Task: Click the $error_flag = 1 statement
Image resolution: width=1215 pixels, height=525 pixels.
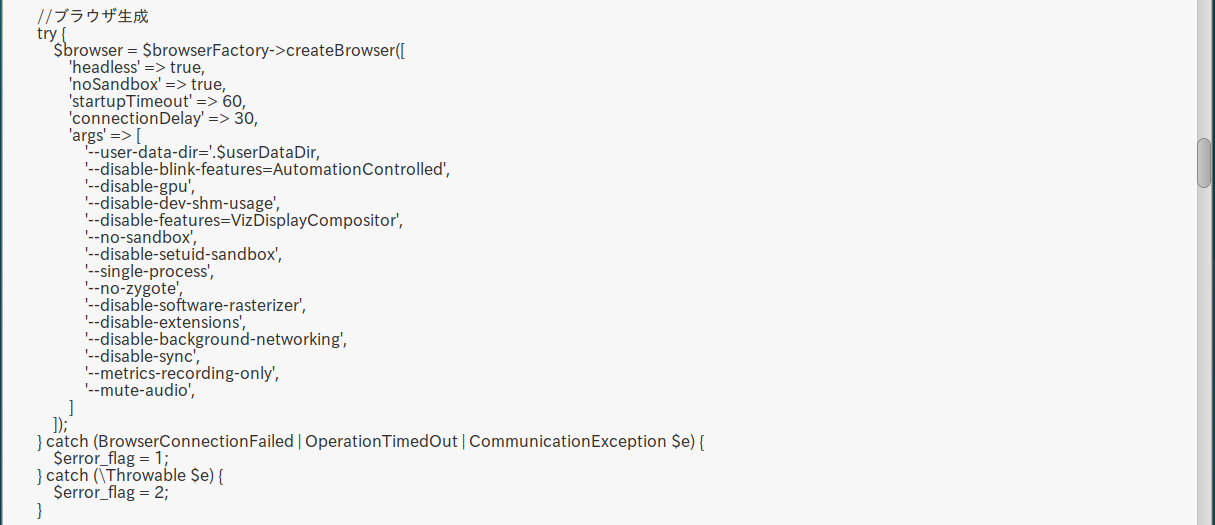Action: click(111, 458)
